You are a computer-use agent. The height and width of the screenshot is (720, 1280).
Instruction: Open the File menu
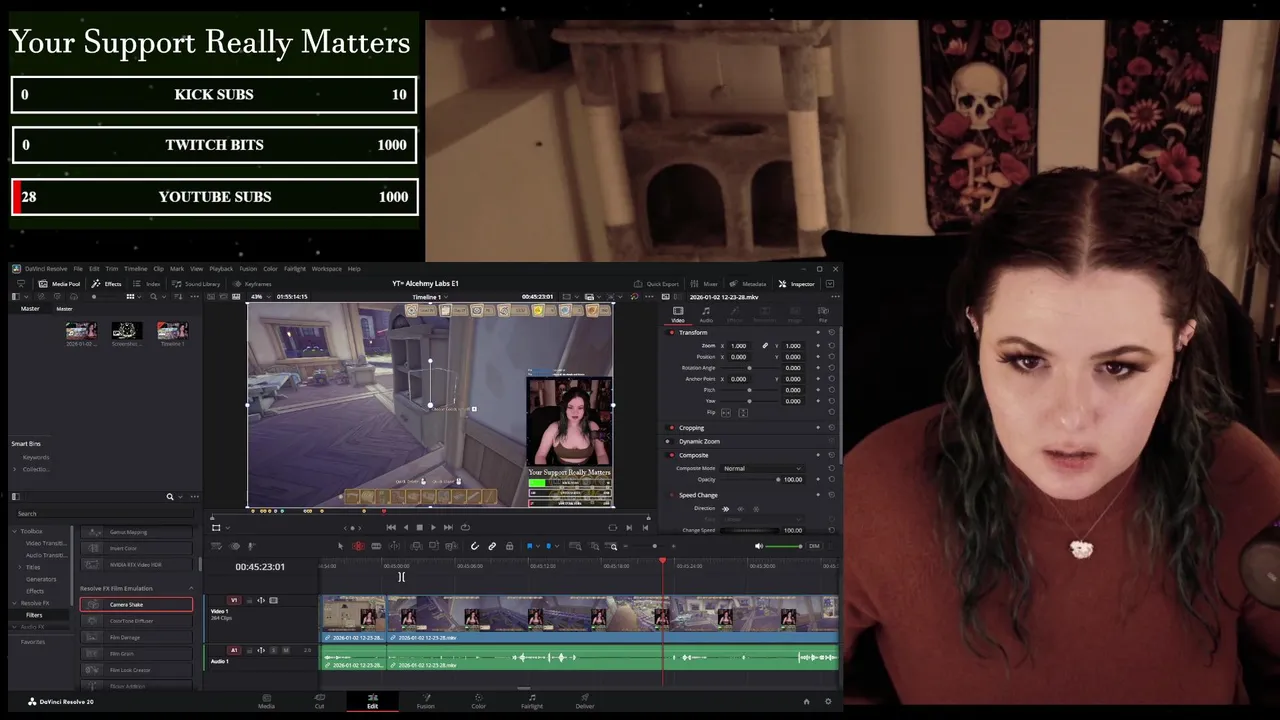point(78,269)
